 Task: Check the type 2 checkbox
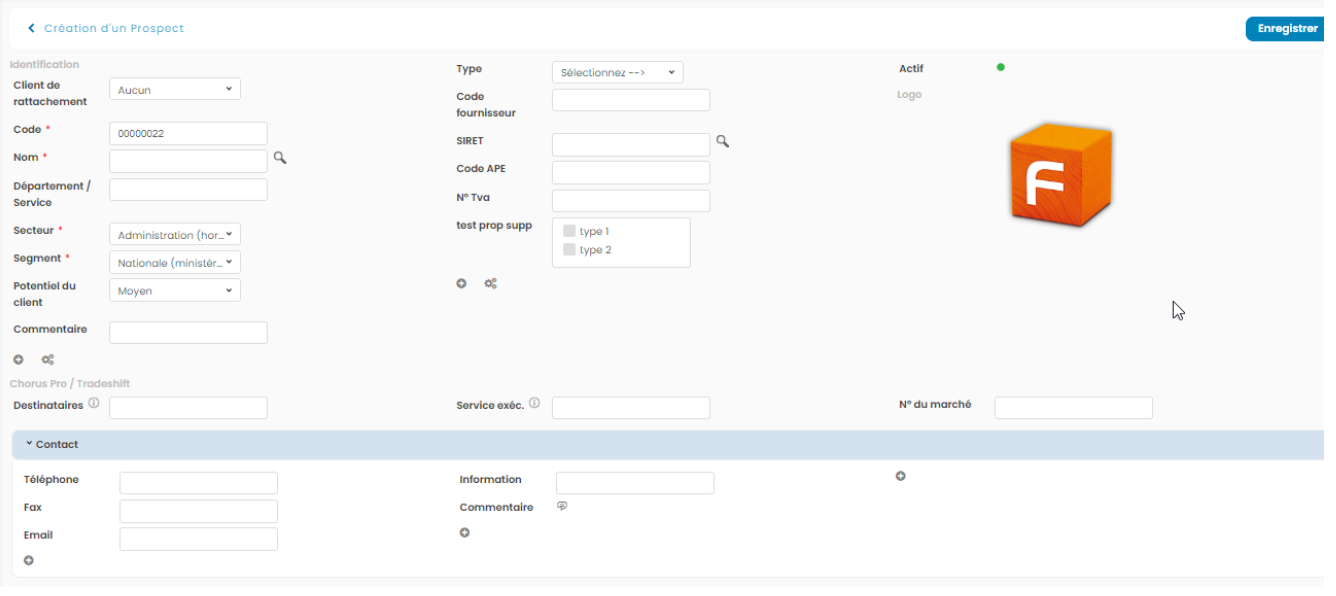(569, 250)
